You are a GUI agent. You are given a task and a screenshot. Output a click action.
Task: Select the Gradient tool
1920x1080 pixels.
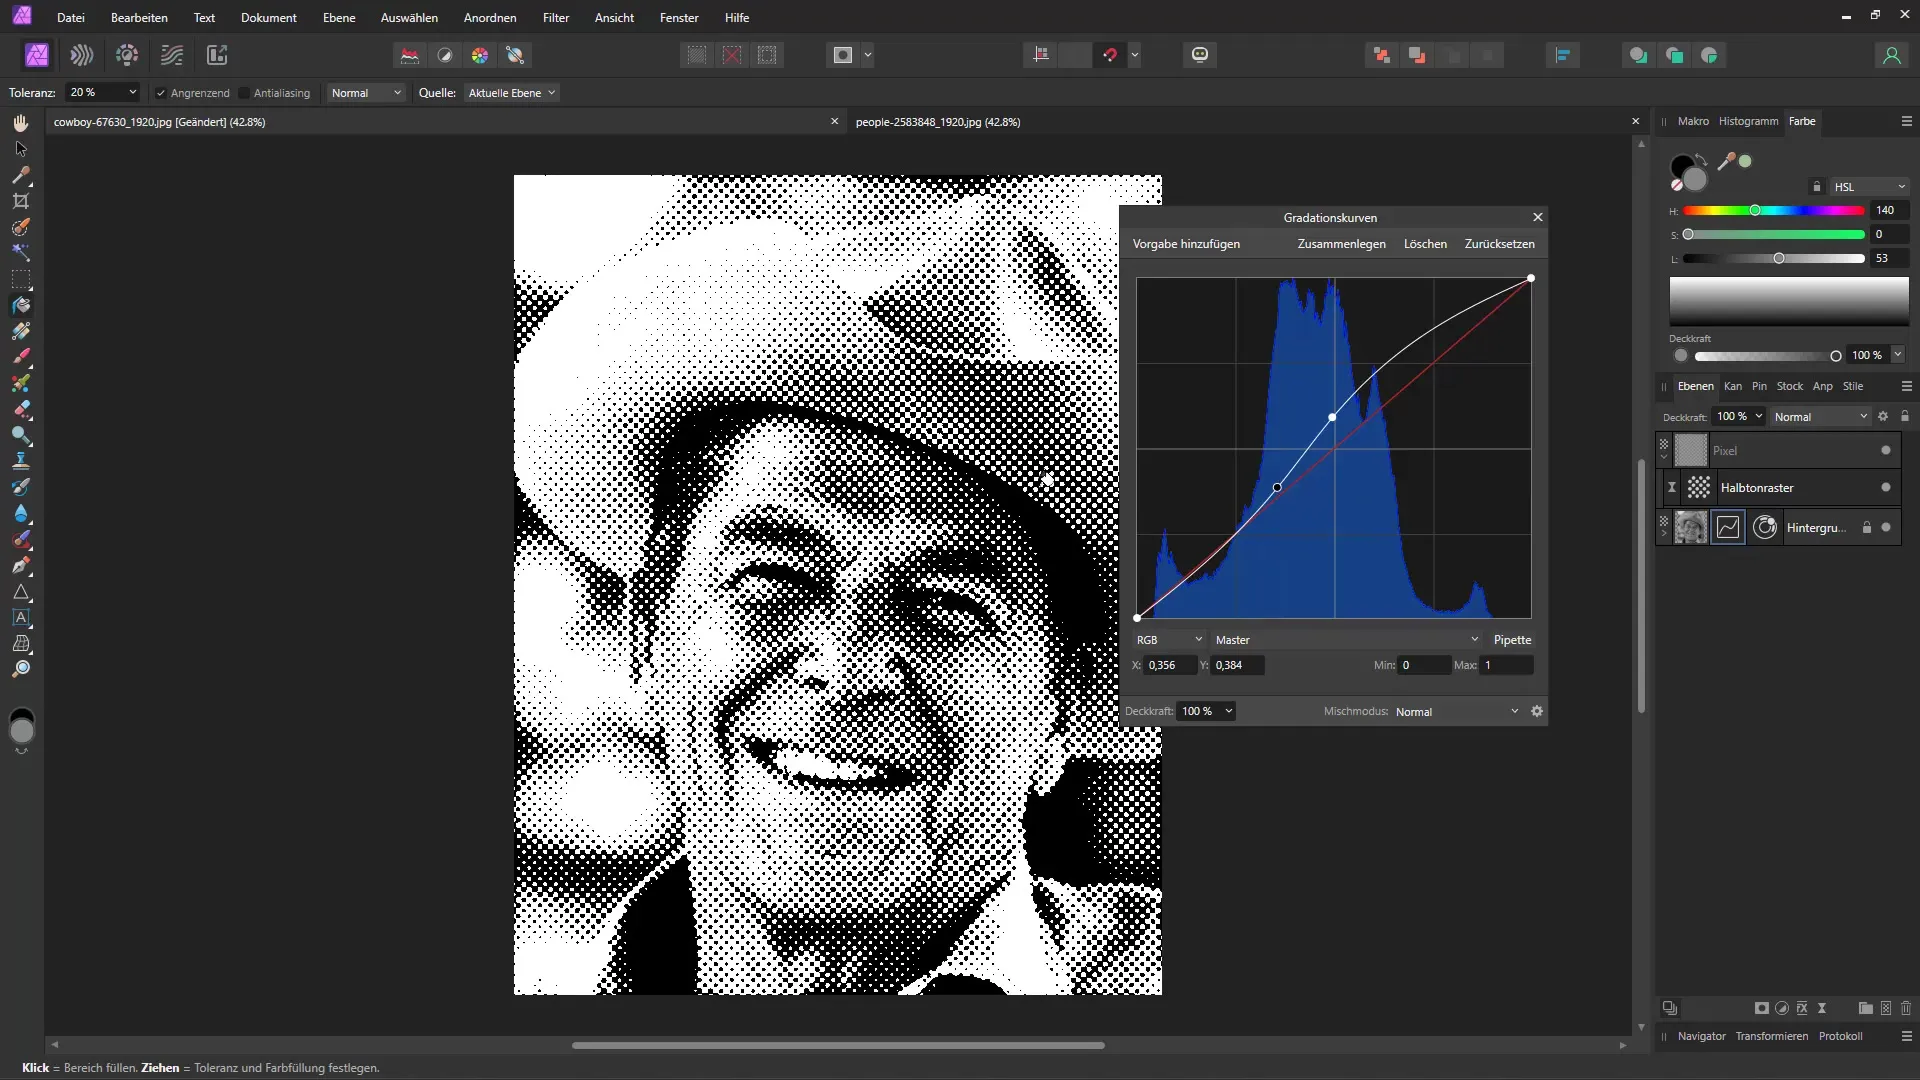tap(21, 331)
